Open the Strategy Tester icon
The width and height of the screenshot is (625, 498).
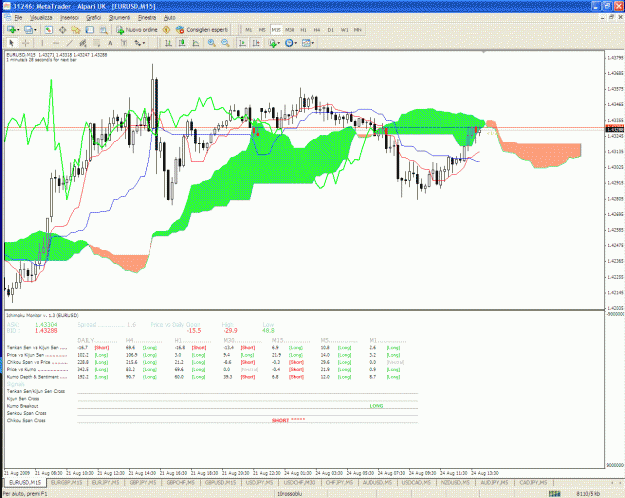click(103, 30)
